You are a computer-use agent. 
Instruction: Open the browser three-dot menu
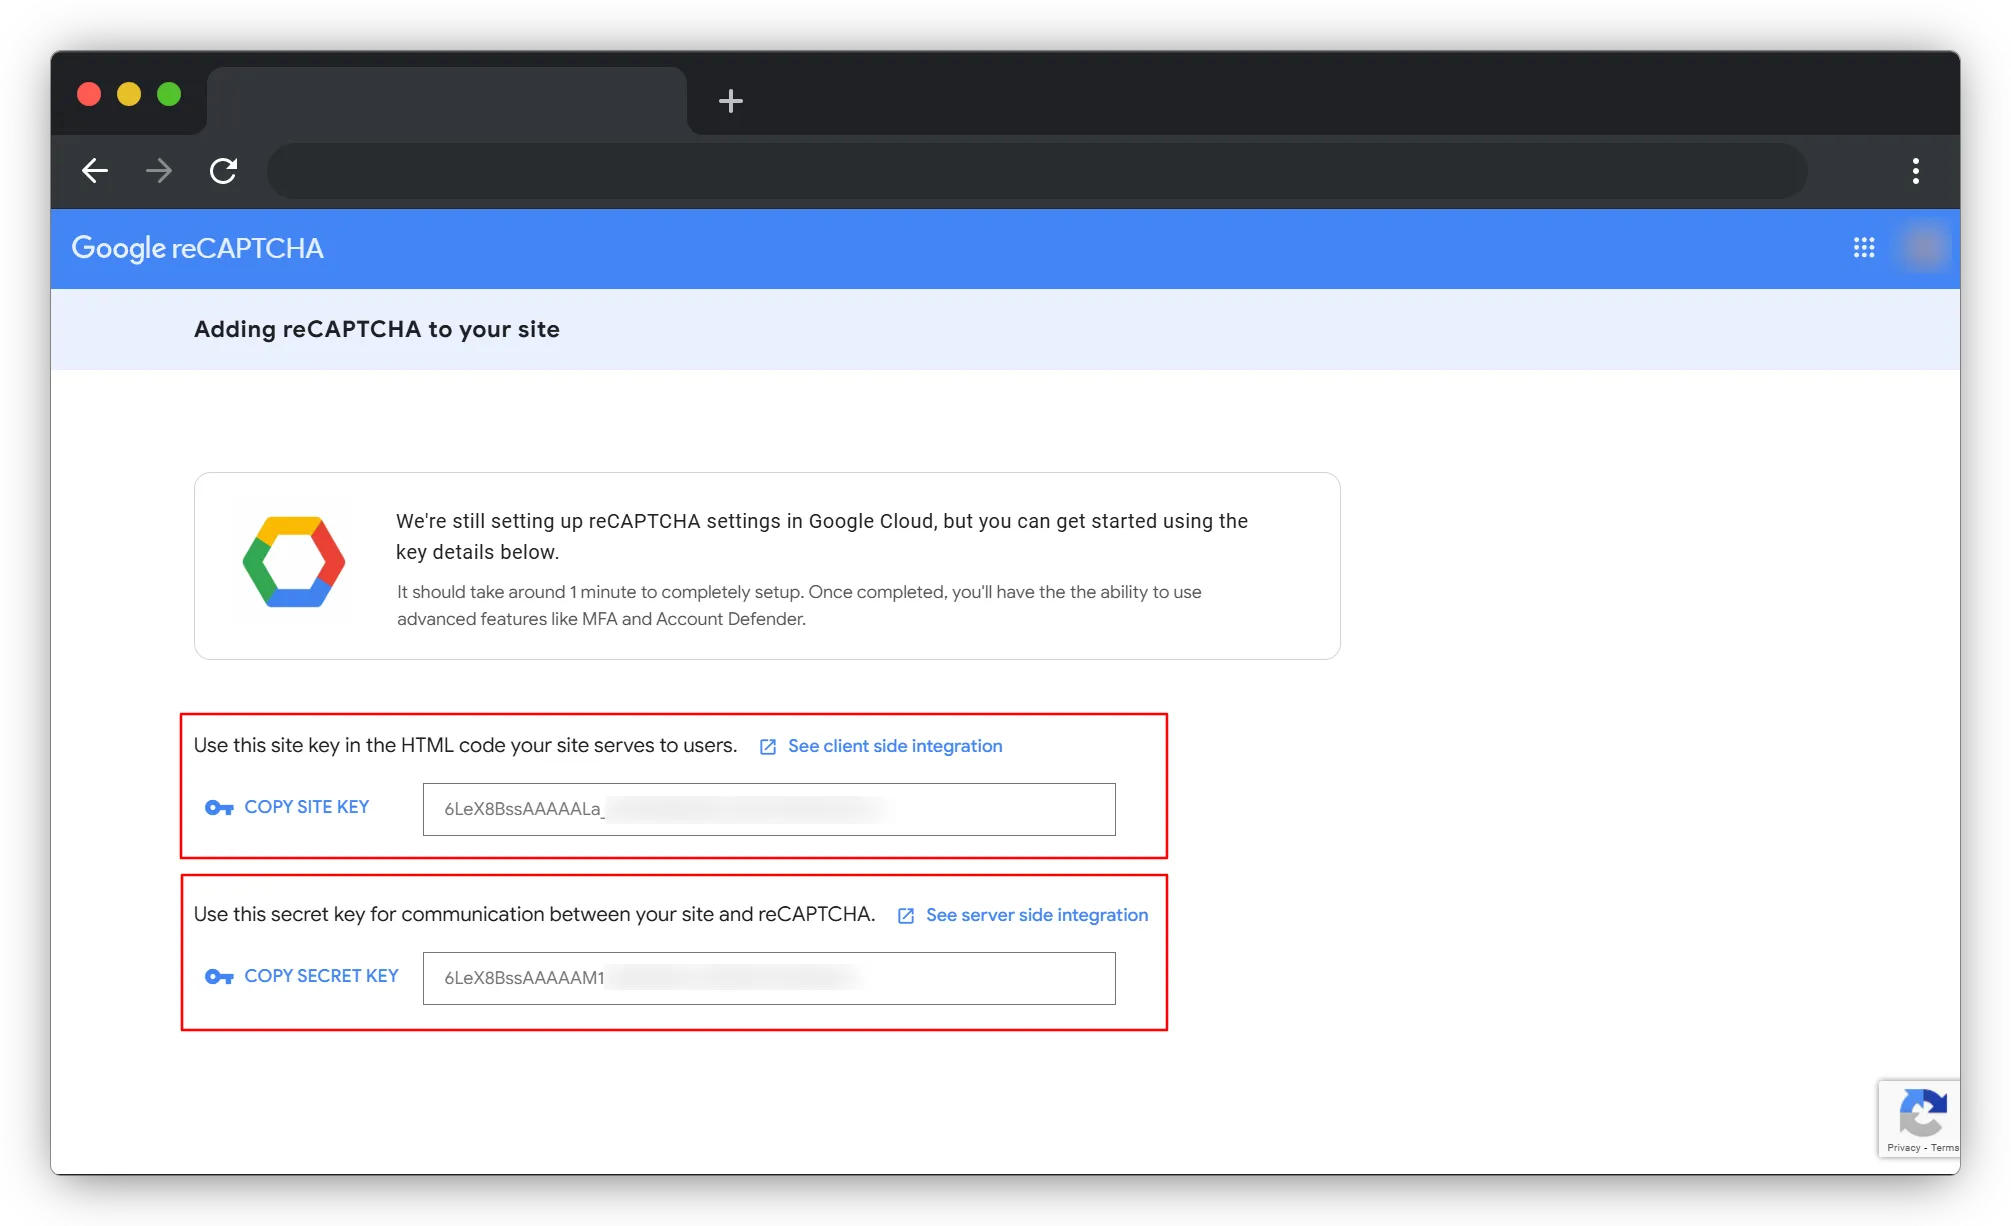click(1915, 171)
